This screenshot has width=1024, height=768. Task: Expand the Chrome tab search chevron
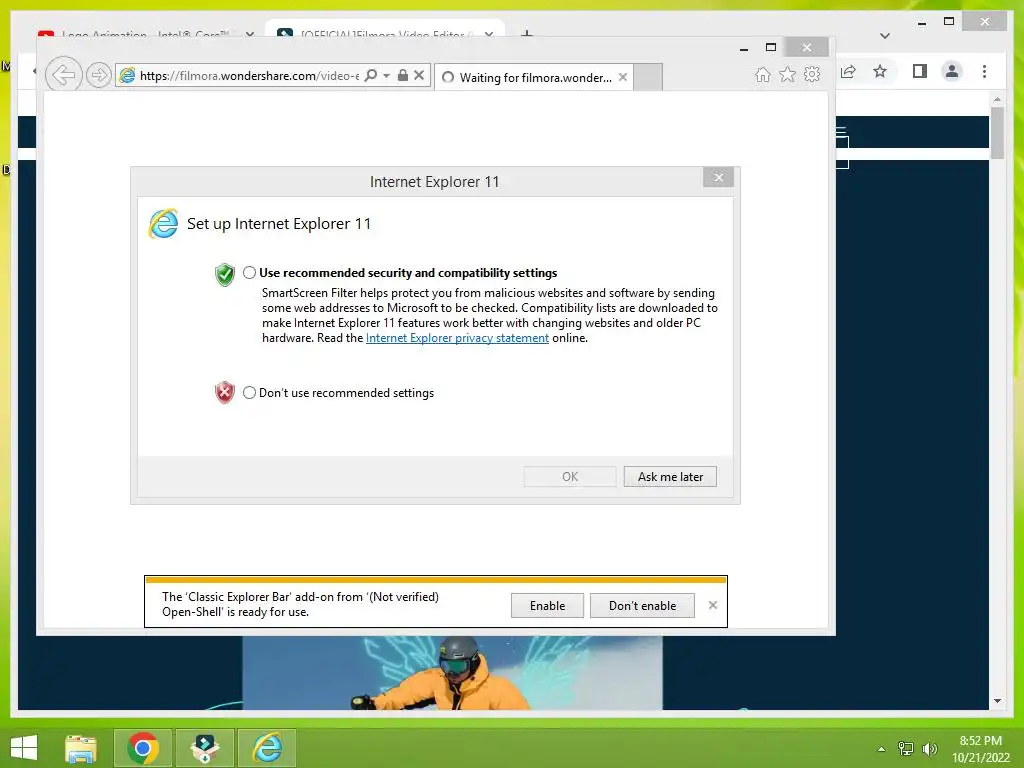(885, 36)
